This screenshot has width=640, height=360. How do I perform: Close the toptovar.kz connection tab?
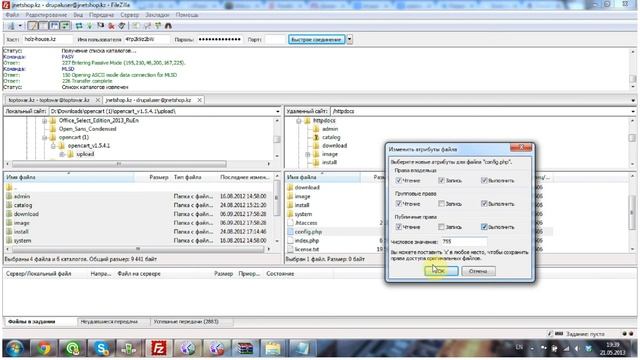[x=98, y=100]
